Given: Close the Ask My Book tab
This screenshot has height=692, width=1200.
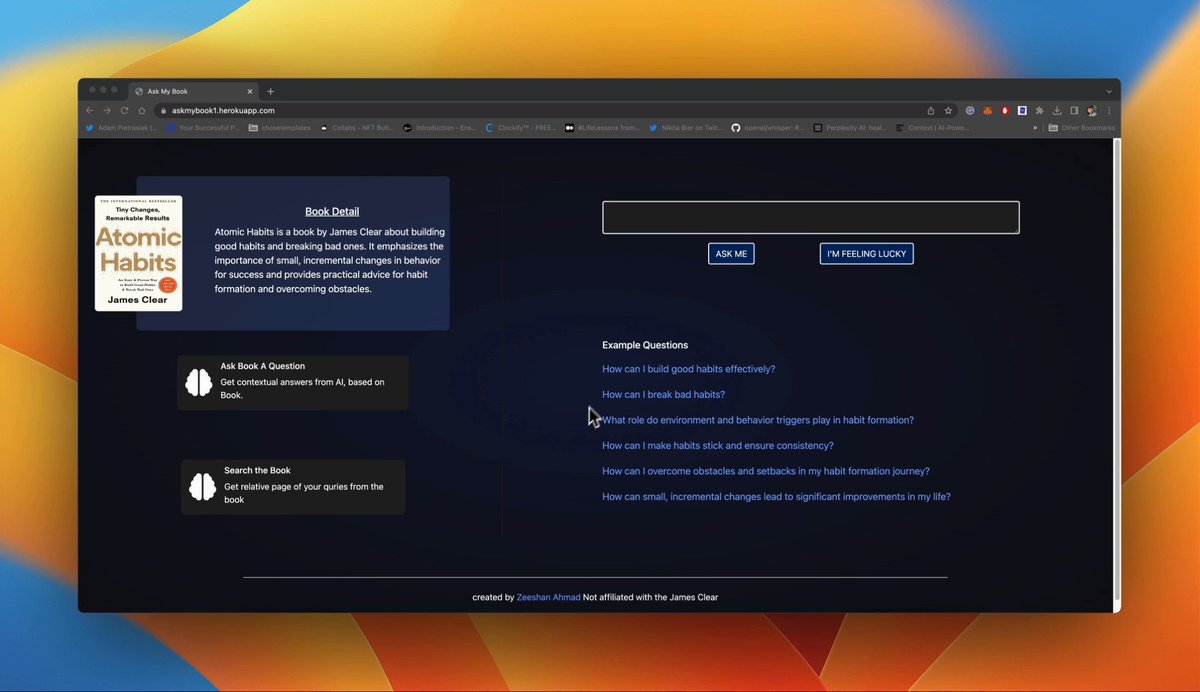Looking at the screenshot, I should pos(250,91).
